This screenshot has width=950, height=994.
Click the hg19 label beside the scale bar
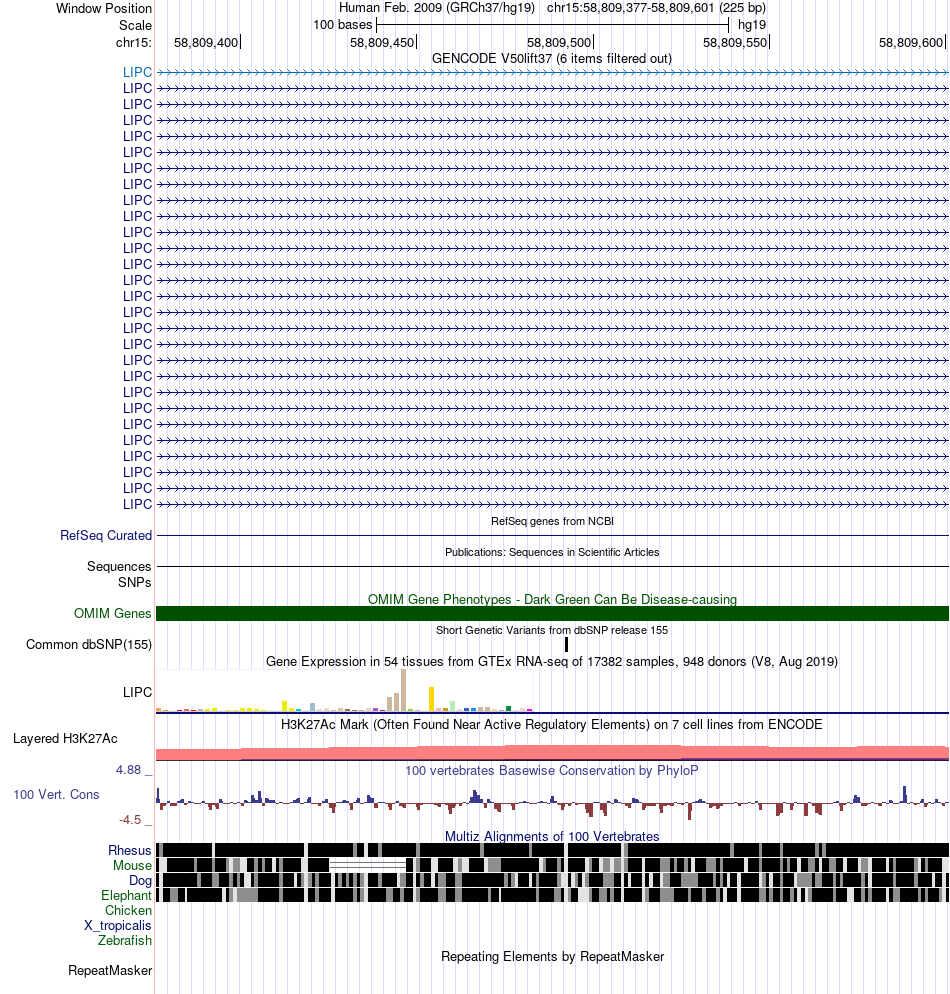pyautogui.click(x=752, y=25)
